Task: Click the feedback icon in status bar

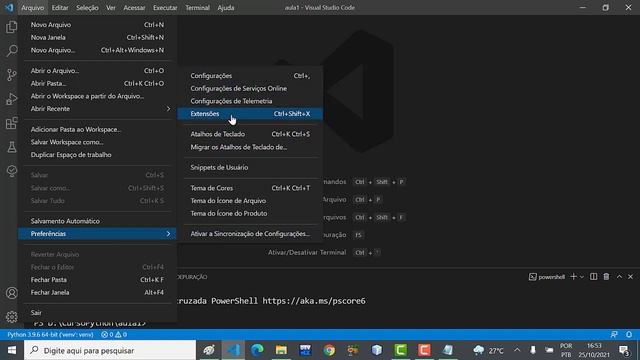Action: click(614, 334)
